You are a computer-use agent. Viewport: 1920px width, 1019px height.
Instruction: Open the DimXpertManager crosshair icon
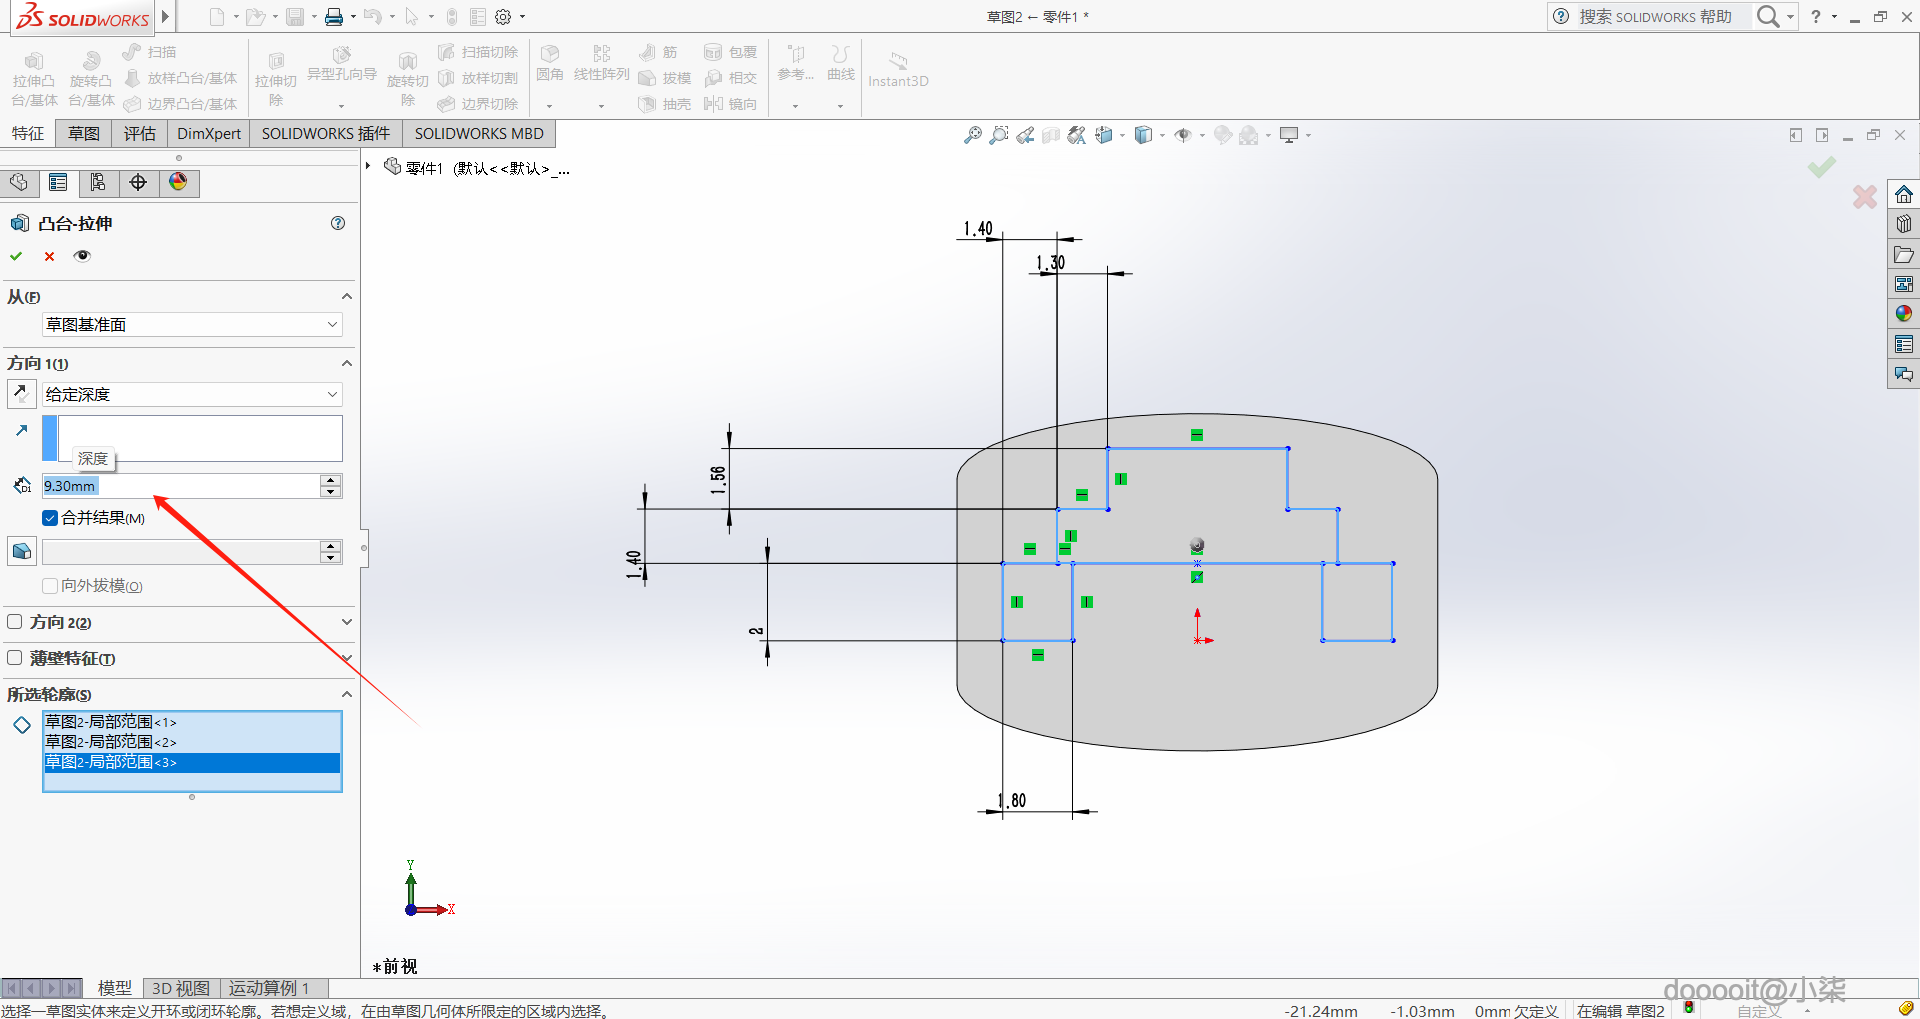tap(138, 182)
